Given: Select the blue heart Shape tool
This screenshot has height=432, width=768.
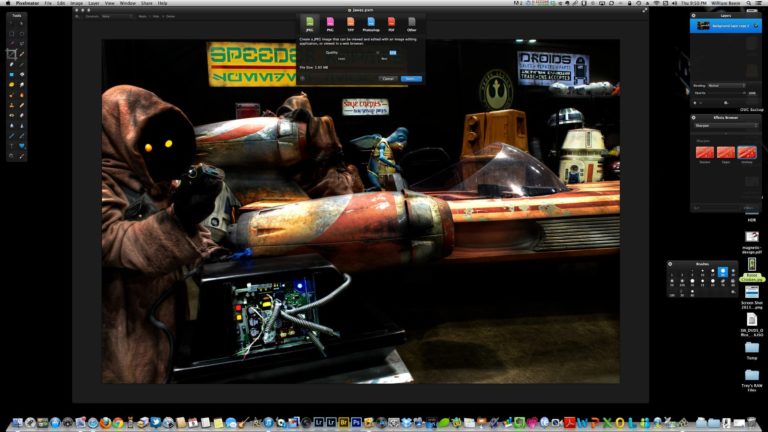Looking at the screenshot, I should tap(22, 146).
